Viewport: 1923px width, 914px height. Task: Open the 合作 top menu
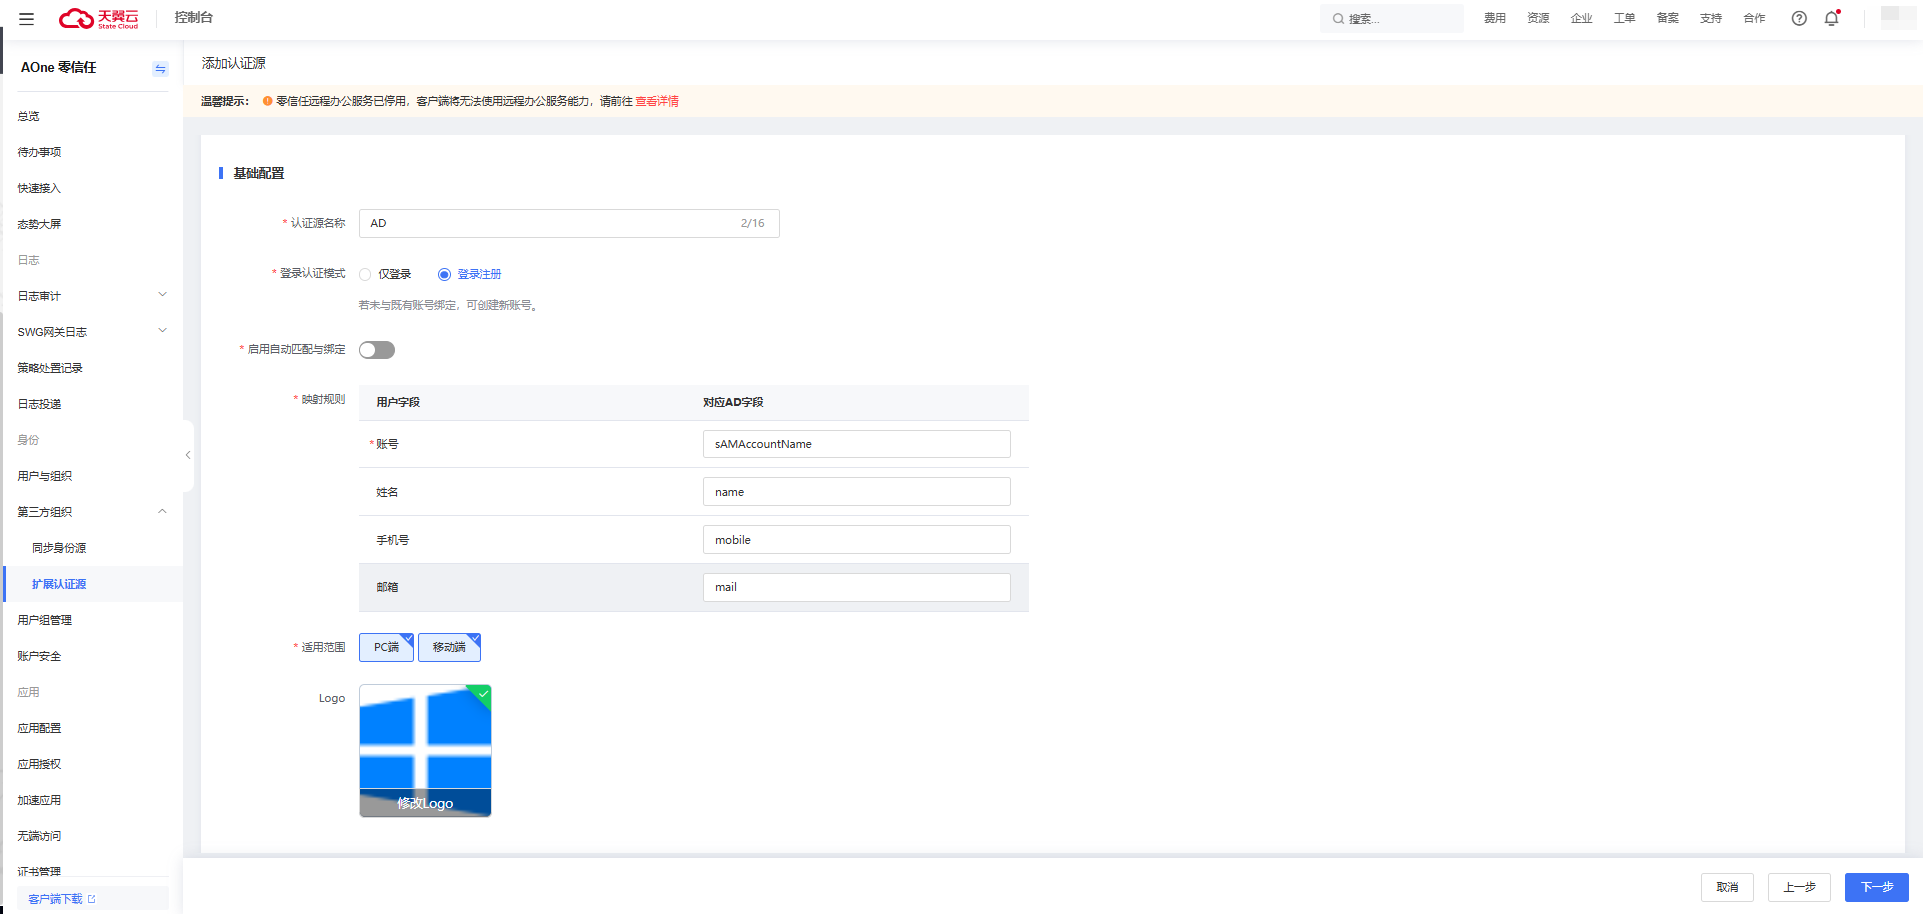(x=1754, y=18)
